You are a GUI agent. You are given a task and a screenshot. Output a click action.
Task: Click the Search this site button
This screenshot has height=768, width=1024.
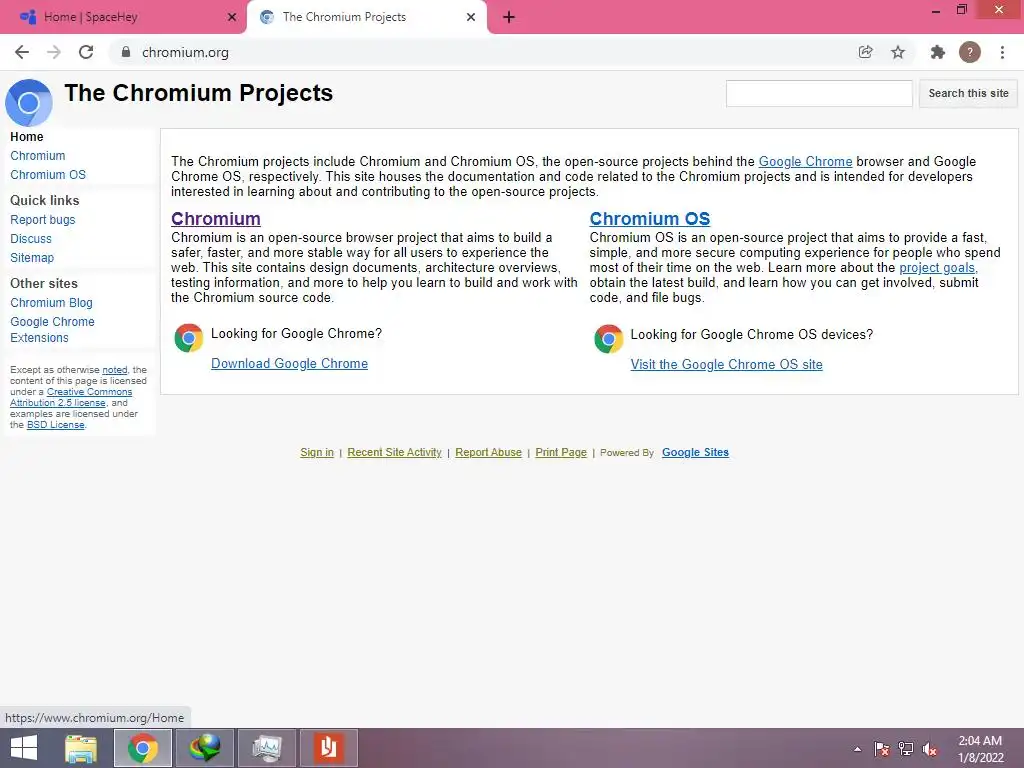click(968, 93)
